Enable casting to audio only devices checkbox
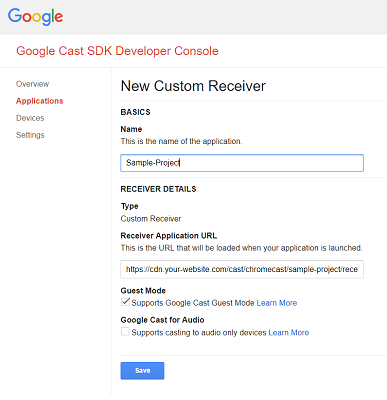Screen dimensions: 387x400 click(125, 332)
